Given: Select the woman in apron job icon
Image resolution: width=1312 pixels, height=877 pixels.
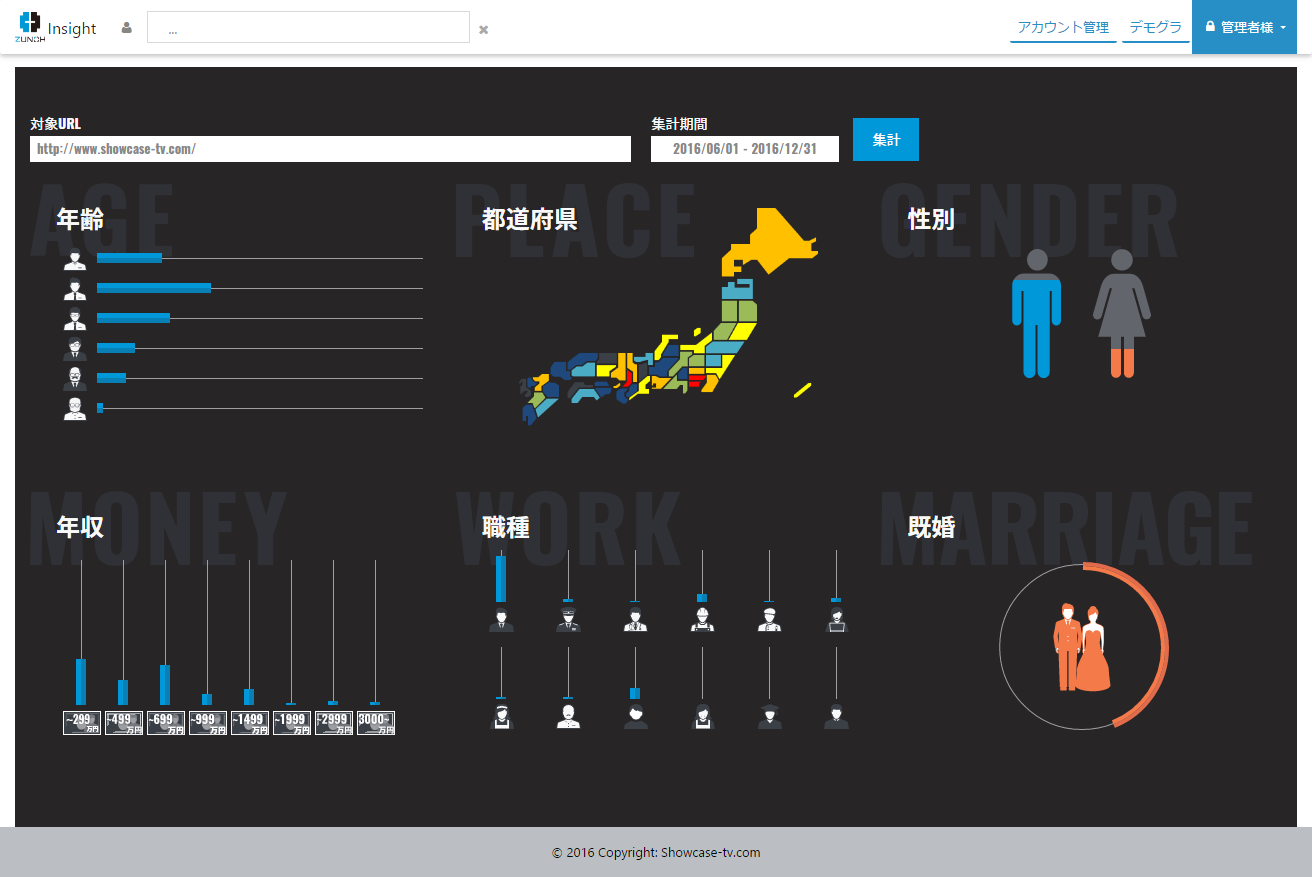Looking at the screenshot, I should pos(702,717).
